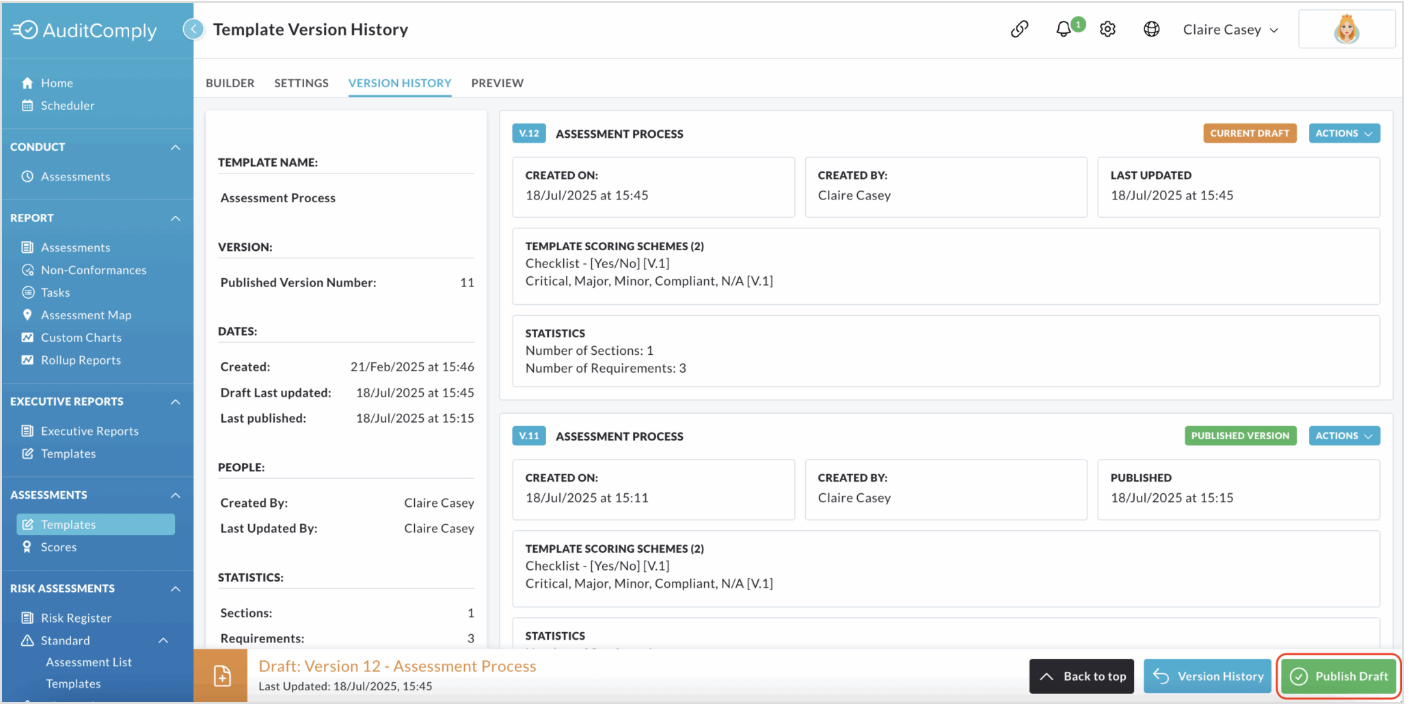Click the Assessments icon under Report
Viewport: 1410px width, 706px height.
click(28, 247)
